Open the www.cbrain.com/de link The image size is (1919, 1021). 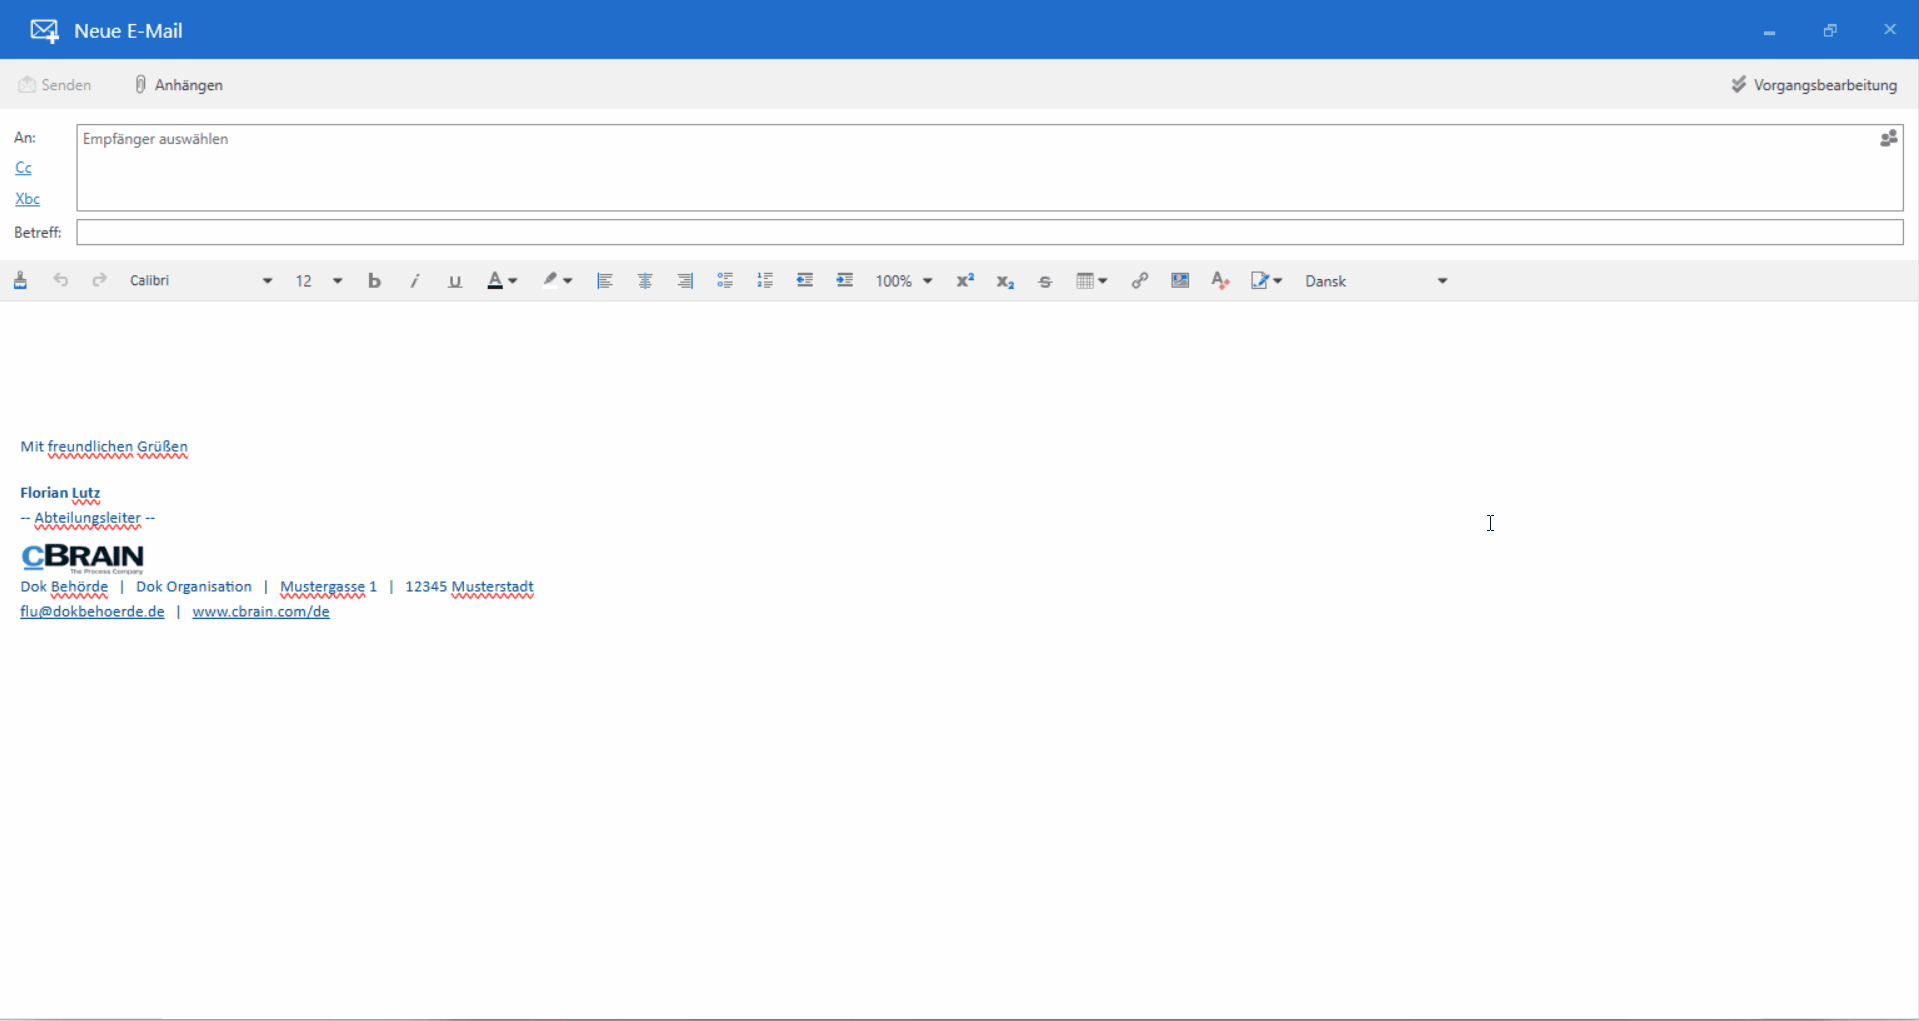[261, 611]
